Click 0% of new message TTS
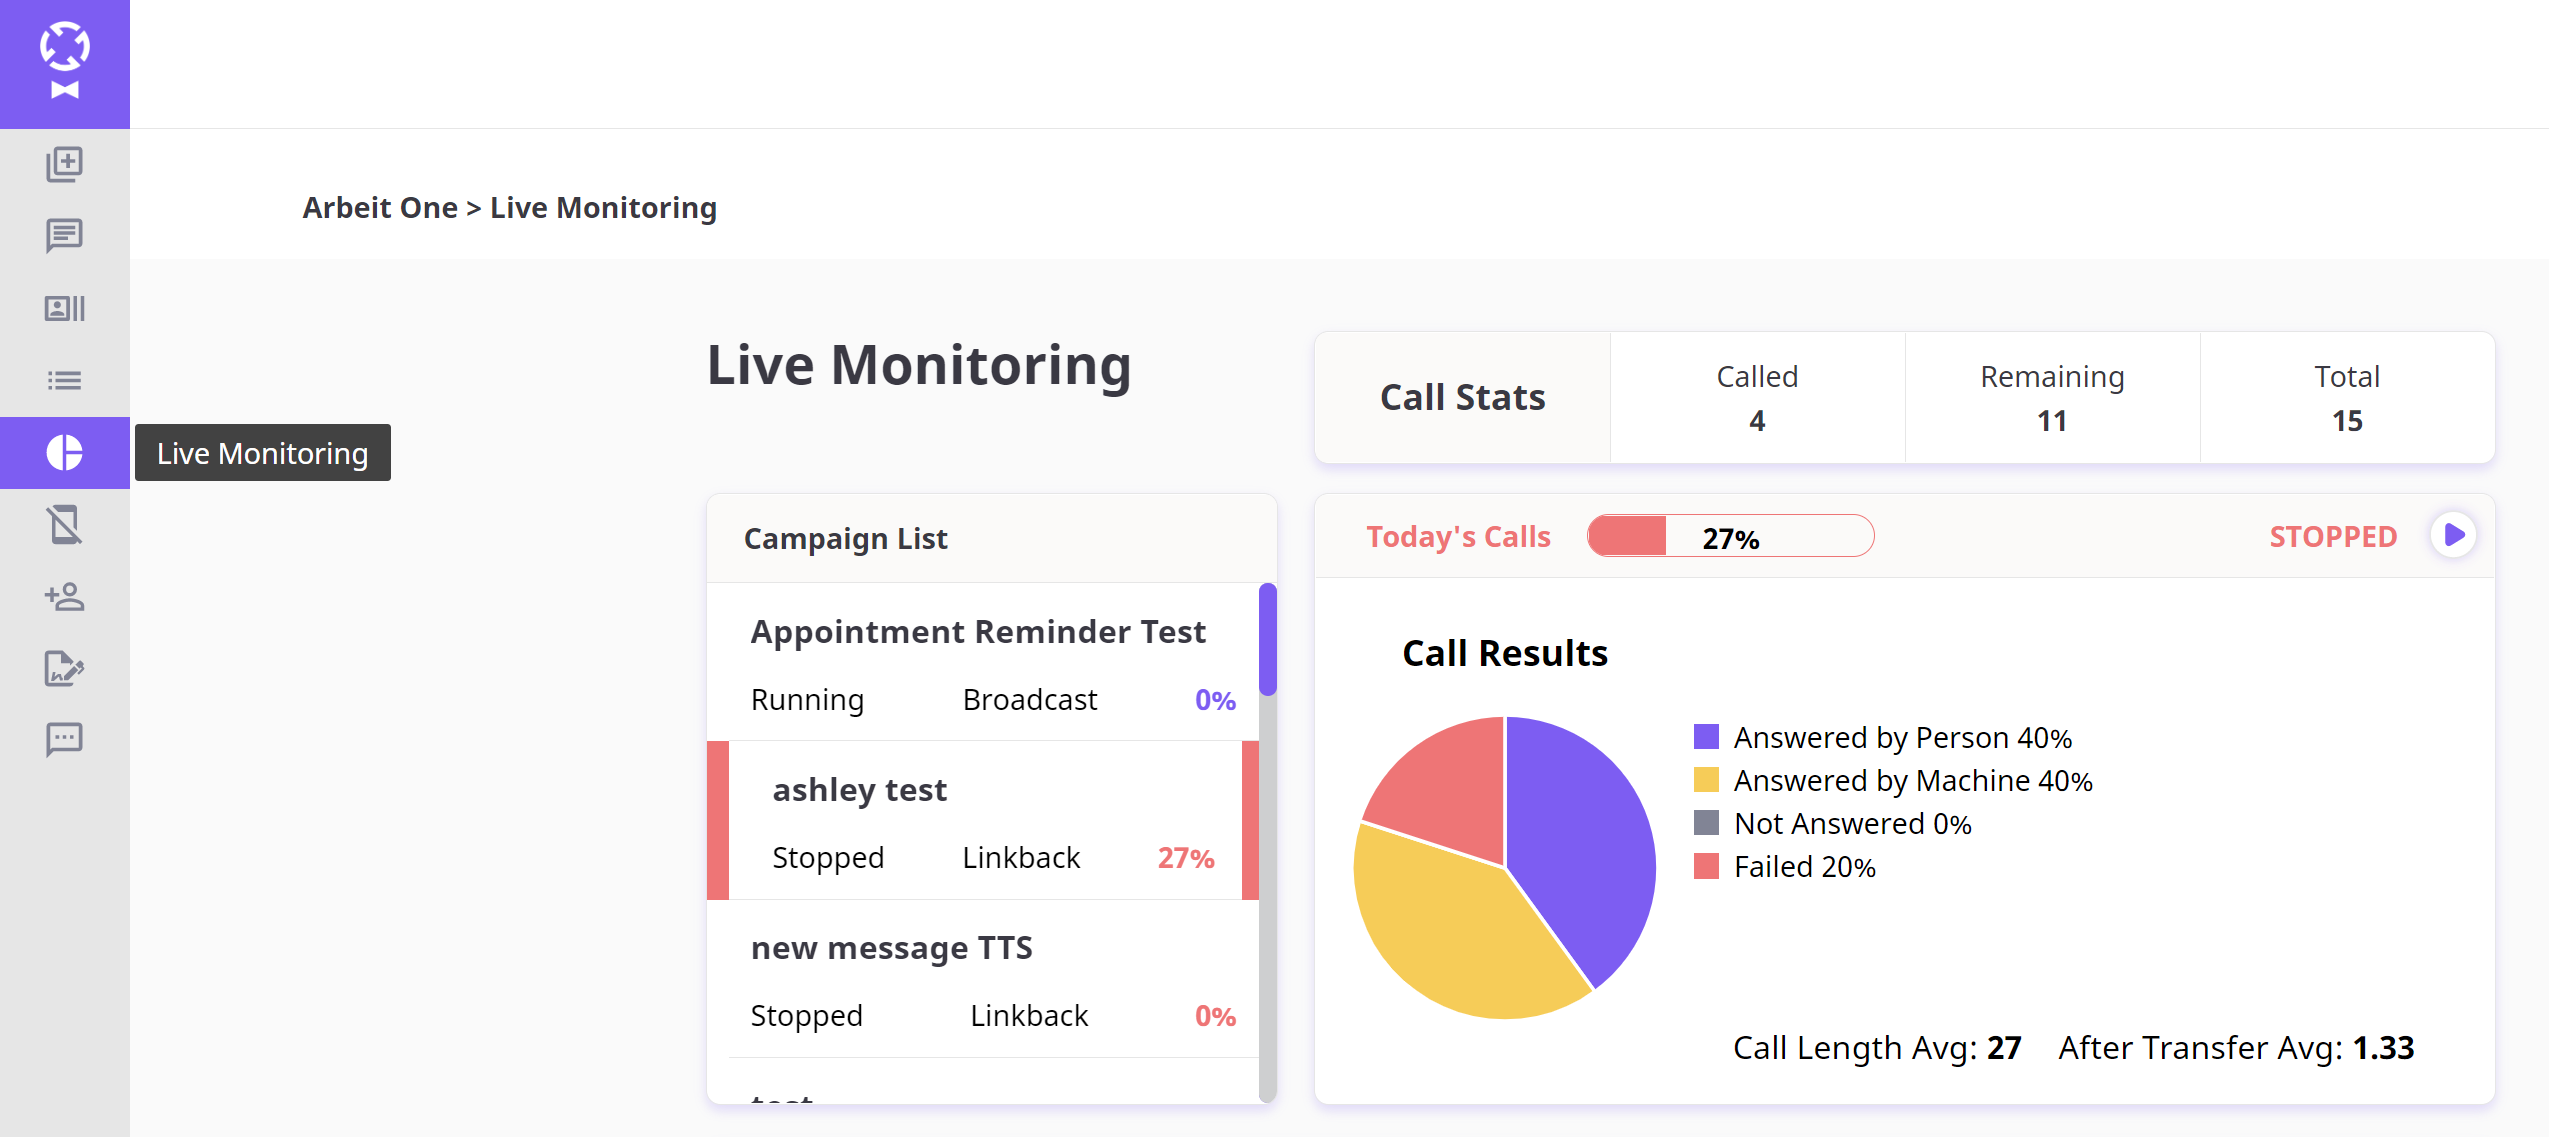The height and width of the screenshot is (1137, 2549). pyautogui.click(x=1215, y=1016)
